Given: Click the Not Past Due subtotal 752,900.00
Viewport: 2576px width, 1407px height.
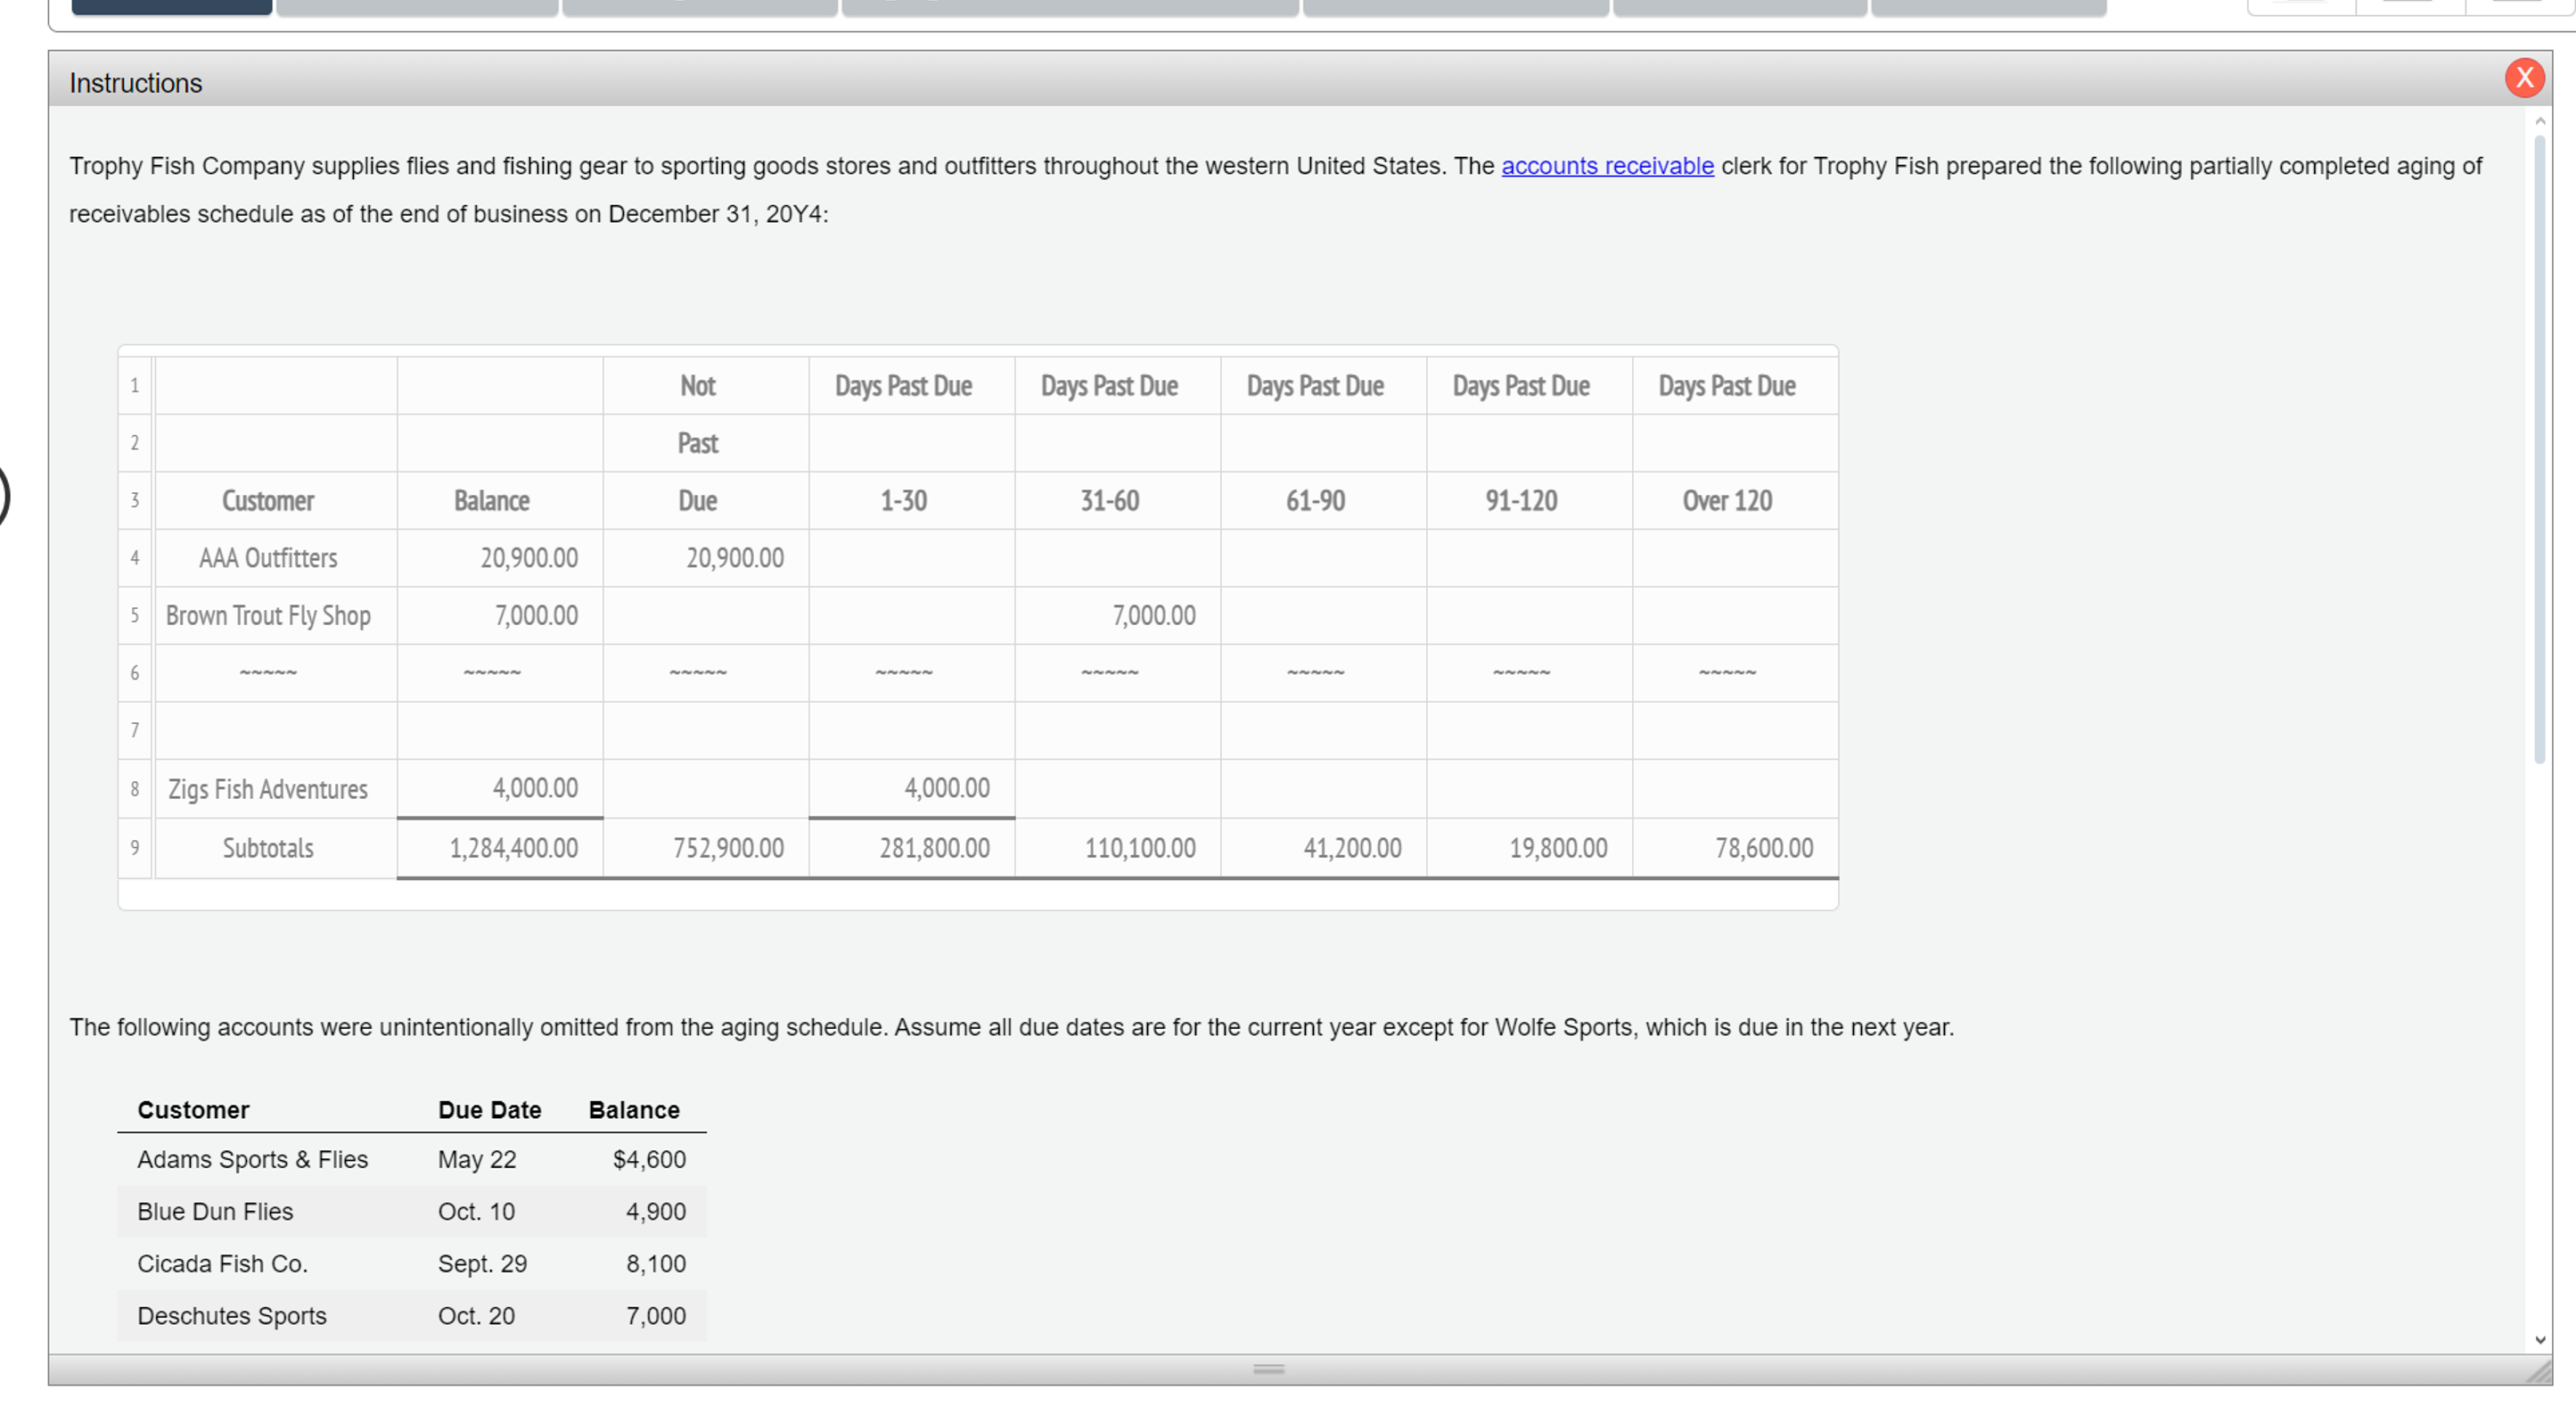Looking at the screenshot, I should pyautogui.click(x=727, y=848).
